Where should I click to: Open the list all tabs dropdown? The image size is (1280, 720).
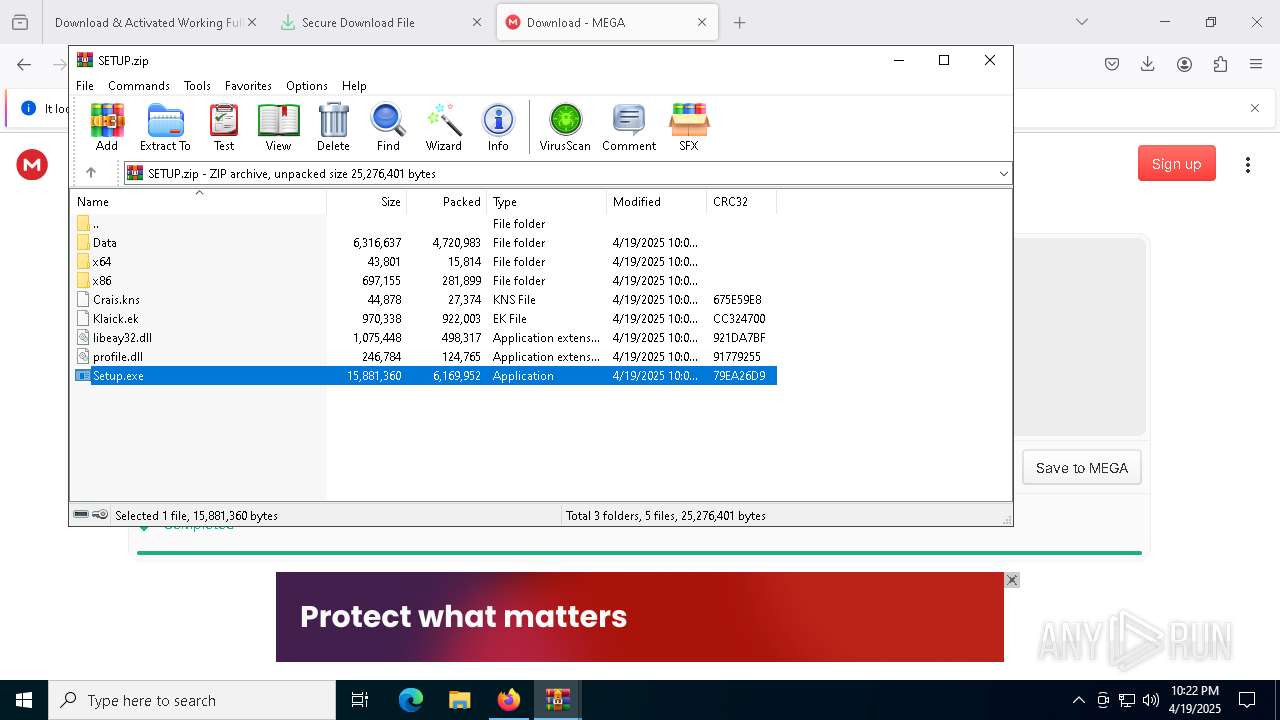[x=1082, y=22]
